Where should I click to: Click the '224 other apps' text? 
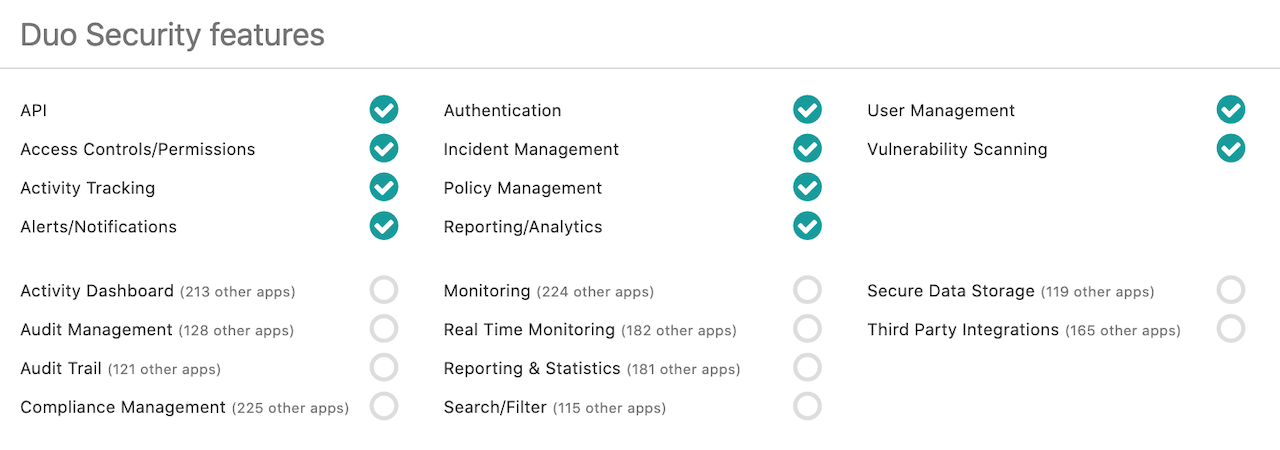click(595, 292)
